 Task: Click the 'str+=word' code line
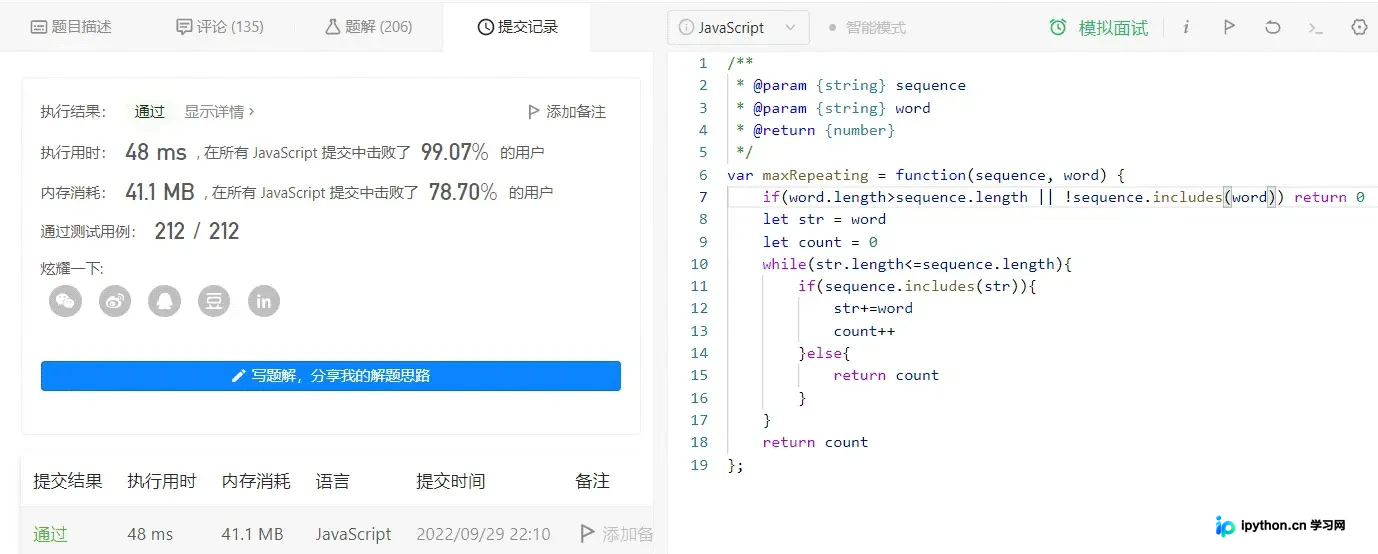[873, 308]
